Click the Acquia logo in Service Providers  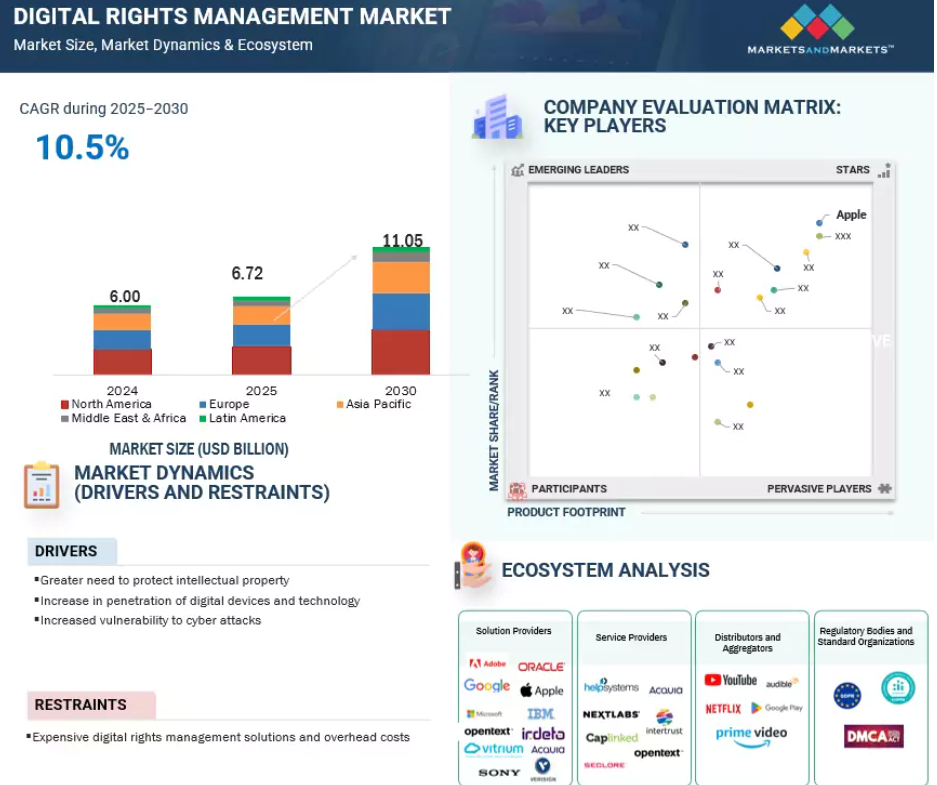tap(666, 691)
